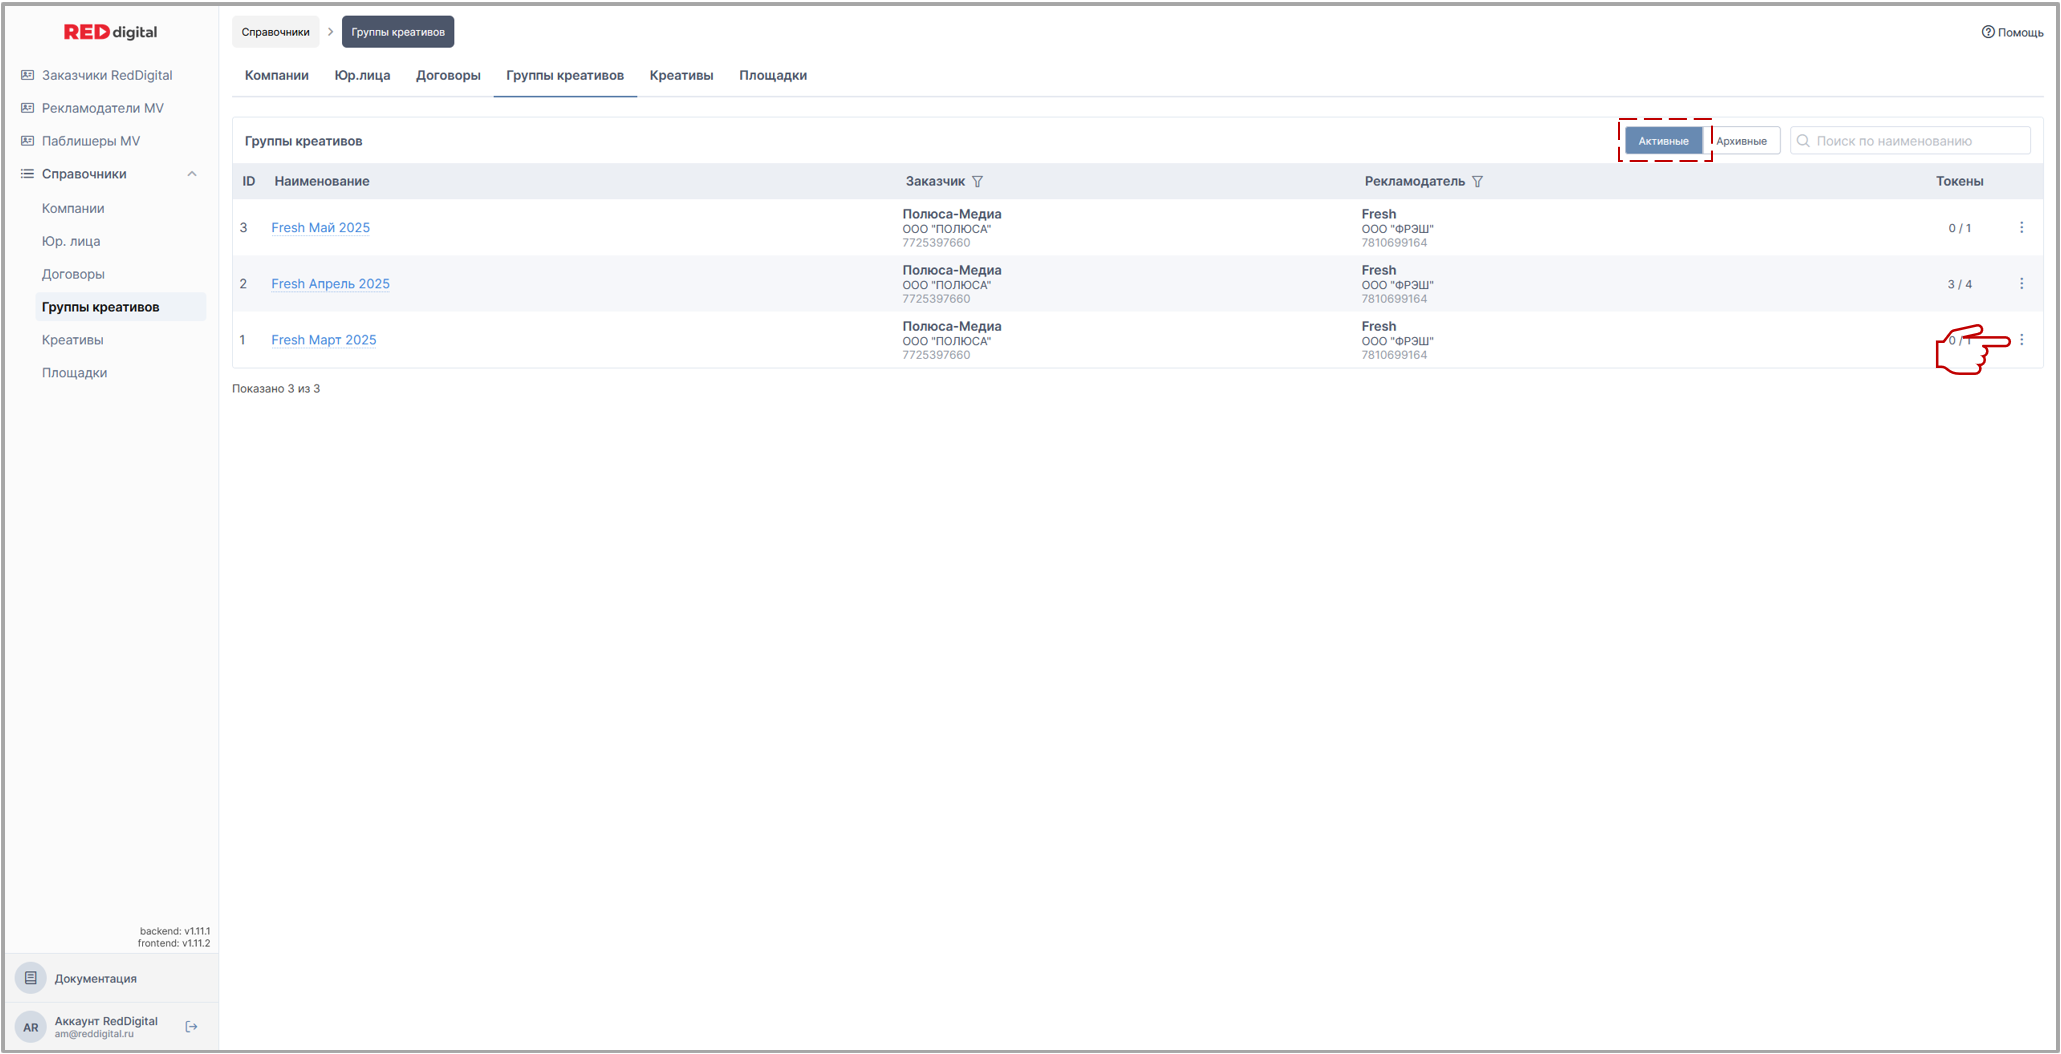Select the Площадки tab
The image size is (2061, 1054).
coord(772,76)
